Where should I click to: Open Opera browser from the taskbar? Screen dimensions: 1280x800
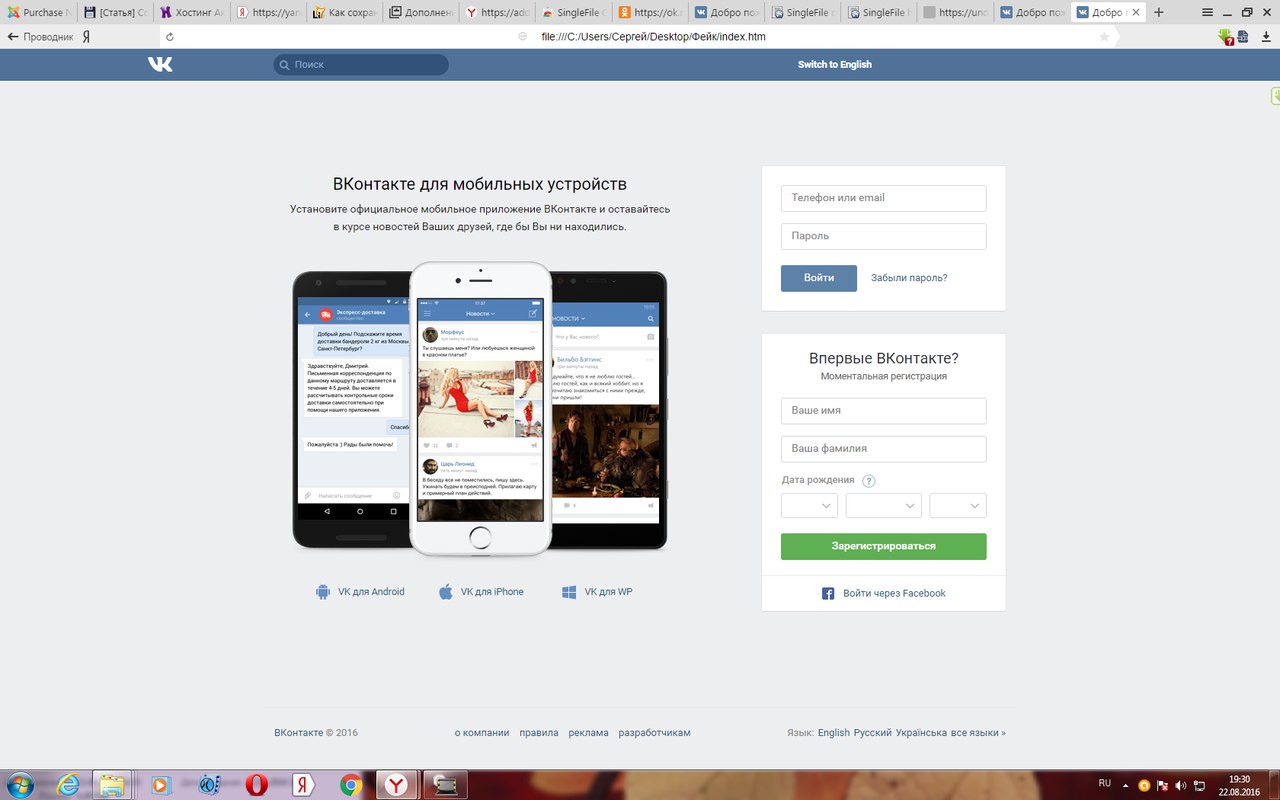(256, 785)
